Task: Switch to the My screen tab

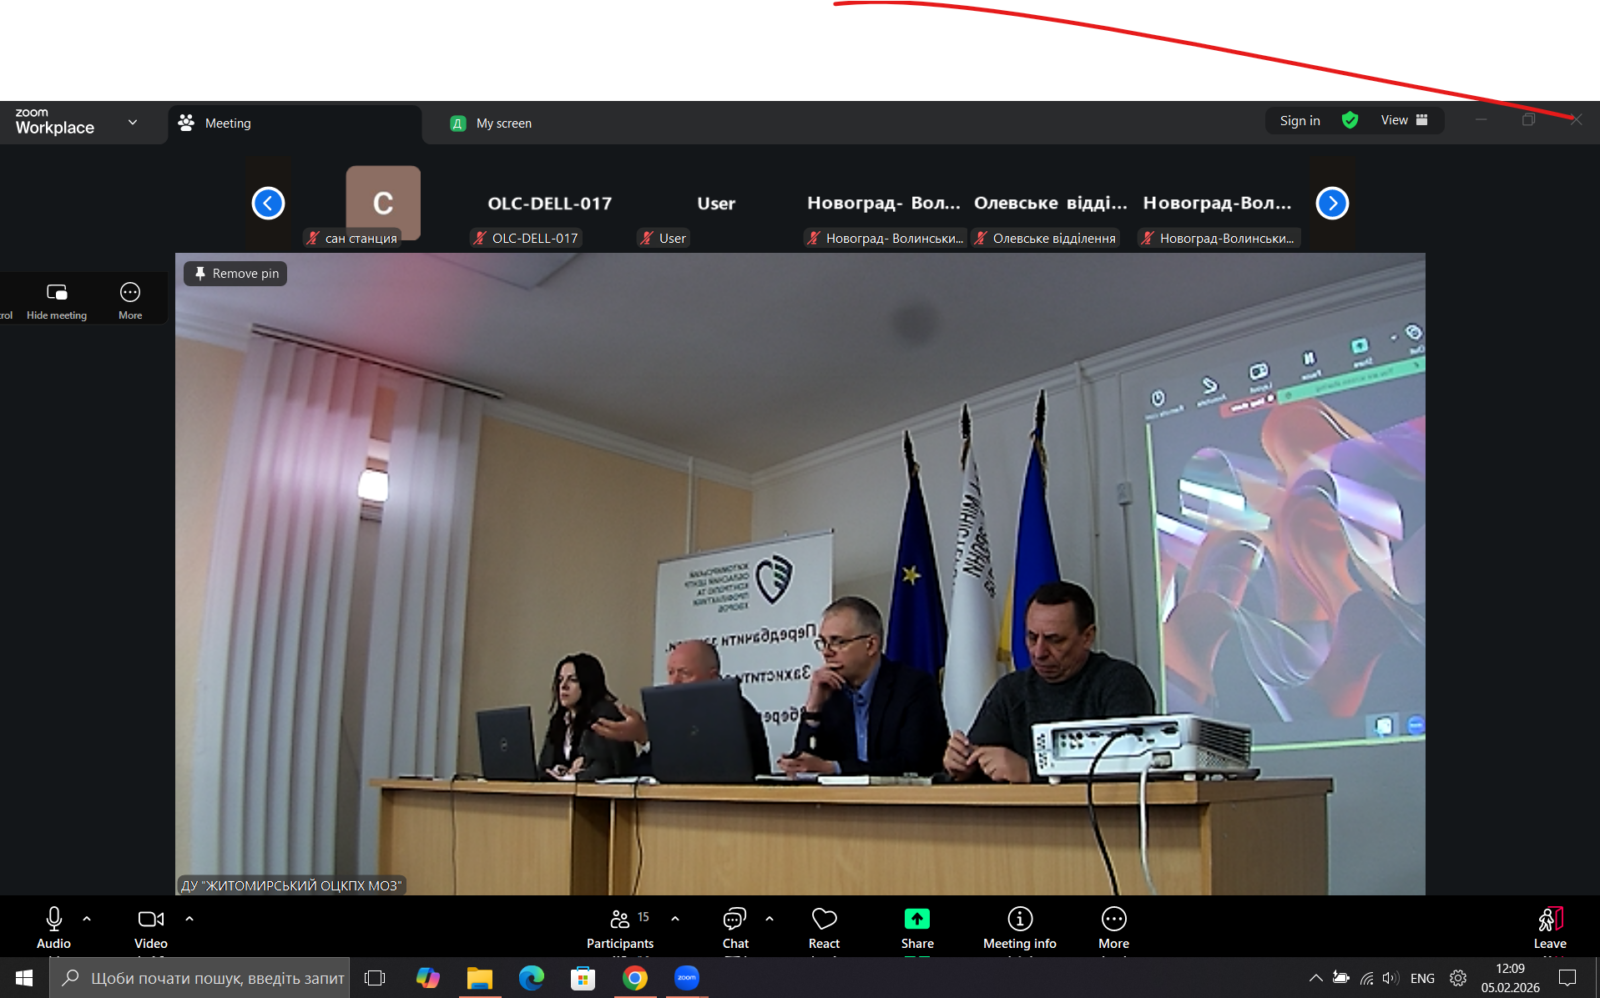Action: [x=503, y=123]
